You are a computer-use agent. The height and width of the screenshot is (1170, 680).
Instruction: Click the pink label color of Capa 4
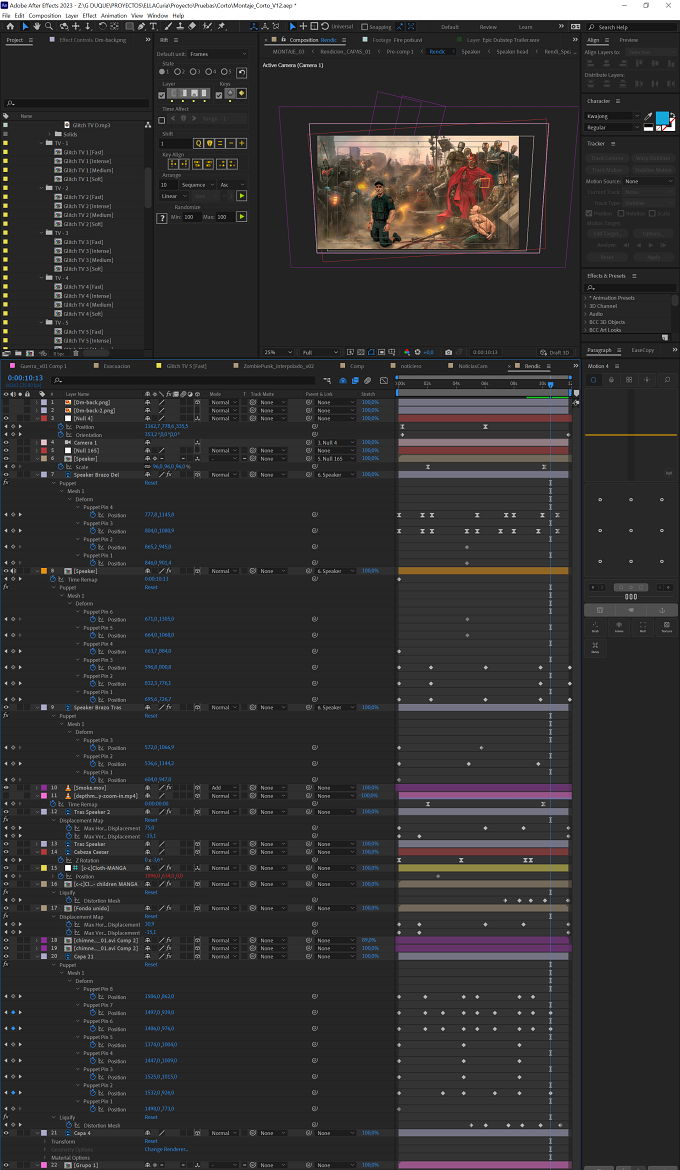[43, 1133]
